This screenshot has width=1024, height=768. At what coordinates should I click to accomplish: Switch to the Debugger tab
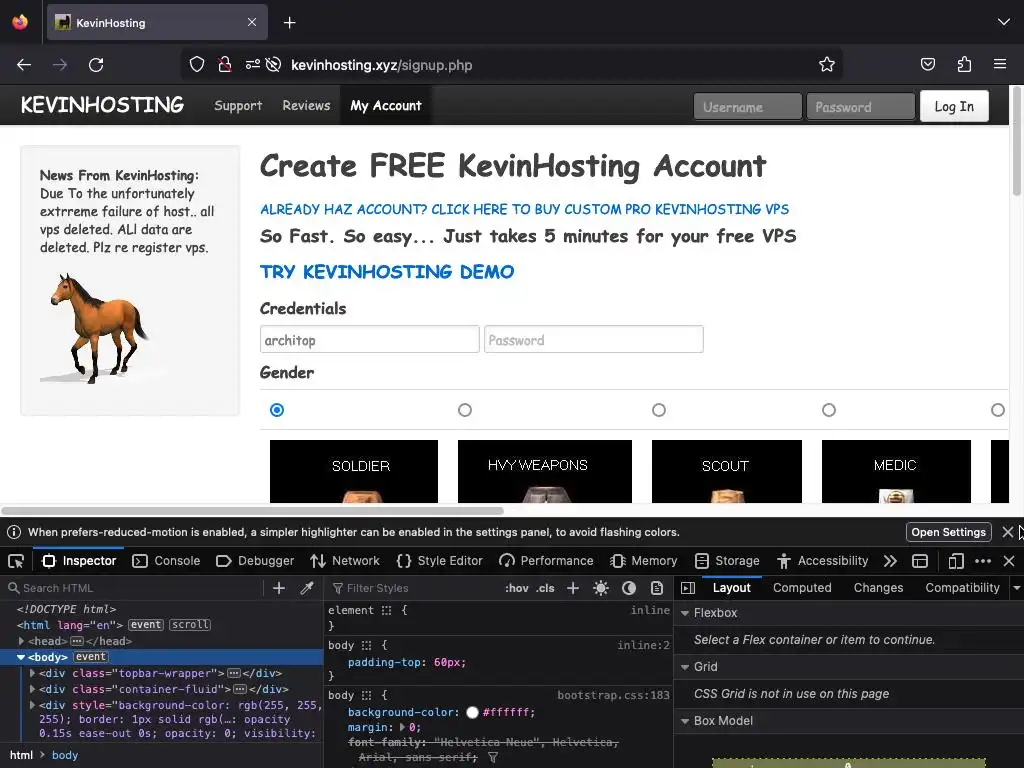click(255, 561)
